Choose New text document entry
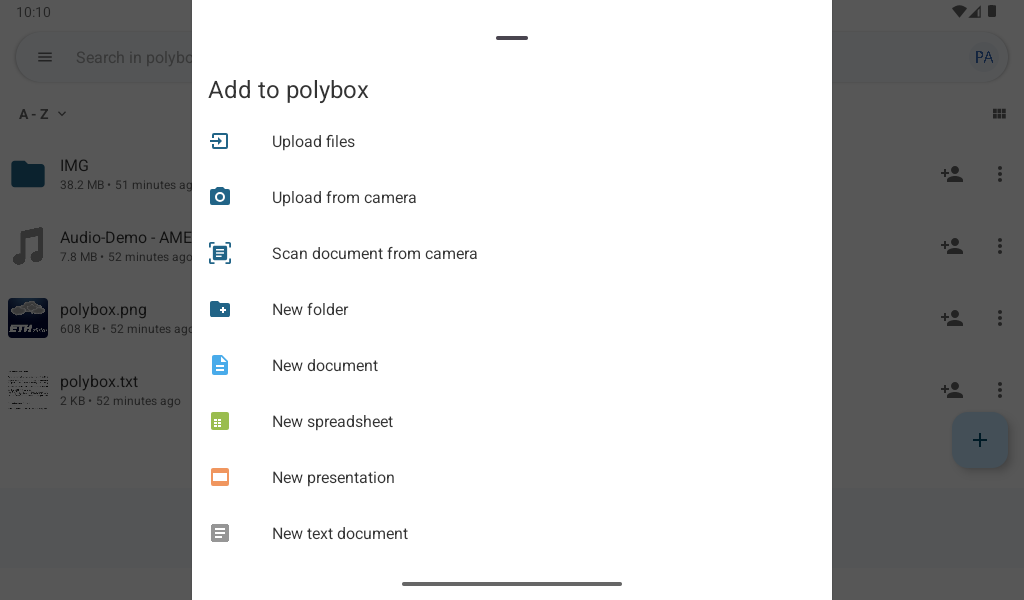1024x600 pixels. [511, 533]
